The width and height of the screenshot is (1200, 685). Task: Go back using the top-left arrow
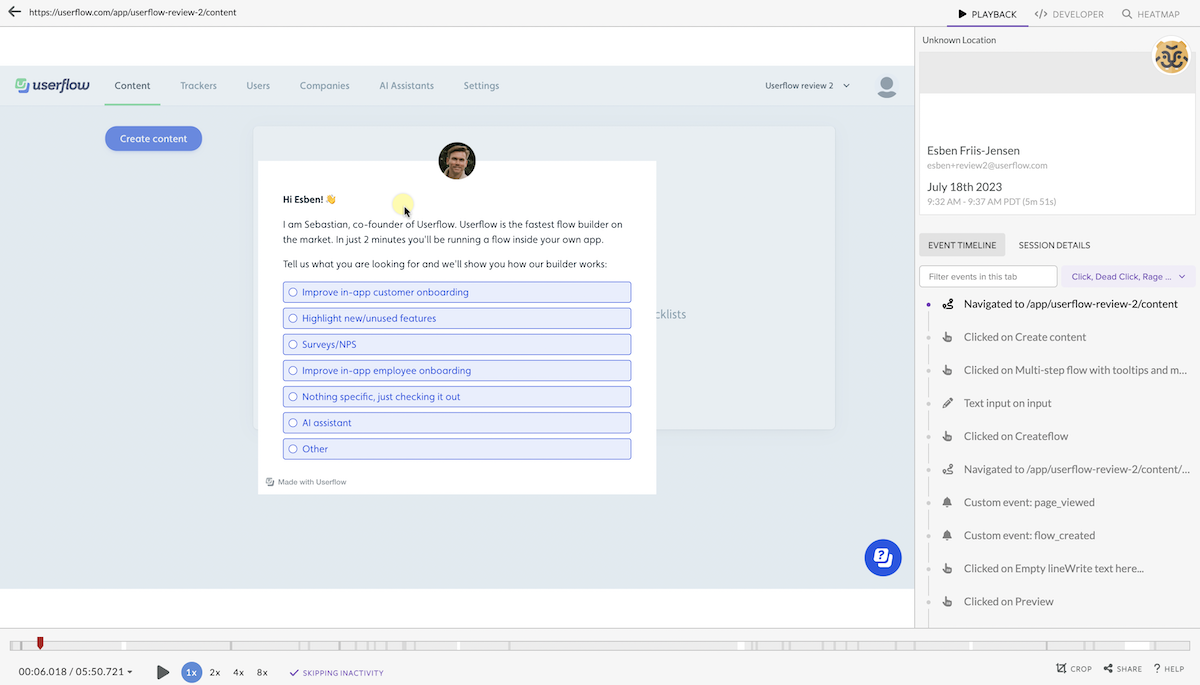(14, 13)
